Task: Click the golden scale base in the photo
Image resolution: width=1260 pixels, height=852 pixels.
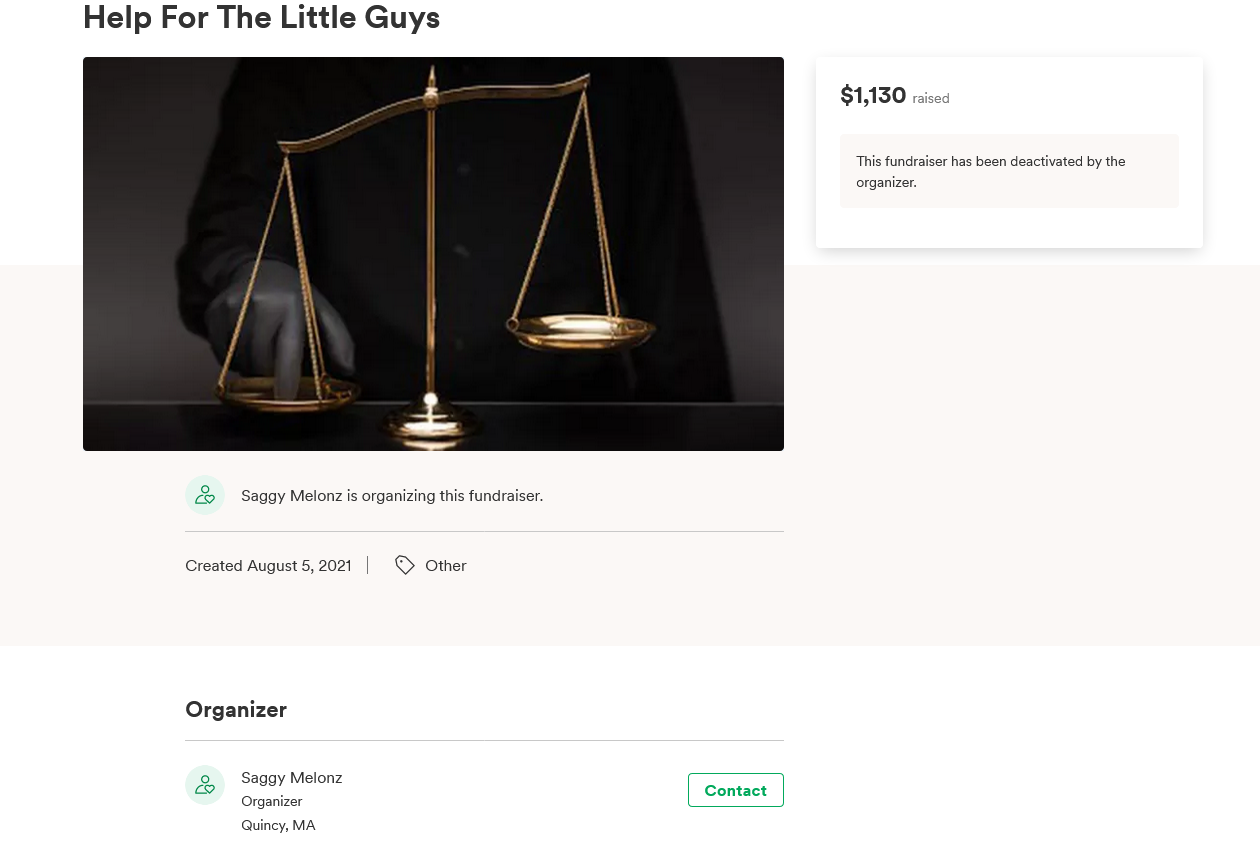Action: 431,420
